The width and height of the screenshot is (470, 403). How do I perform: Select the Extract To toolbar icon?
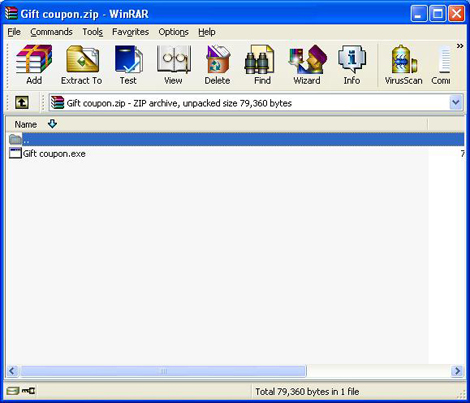pyautogui.click(x=82, y=65)
